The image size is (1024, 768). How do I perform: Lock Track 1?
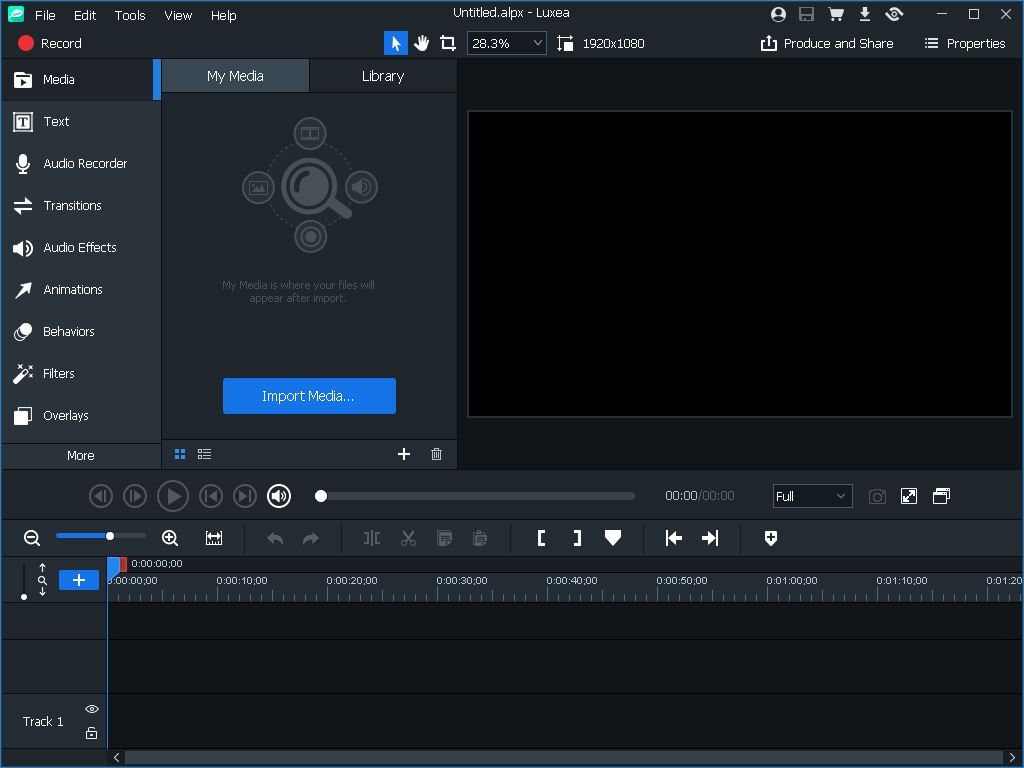click(x=91, y=733)
